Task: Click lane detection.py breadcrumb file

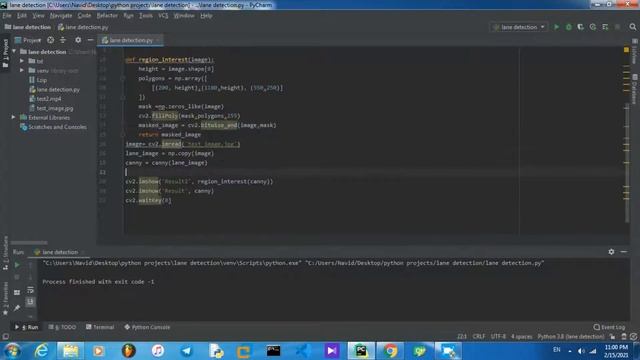Action: point(83,27)
